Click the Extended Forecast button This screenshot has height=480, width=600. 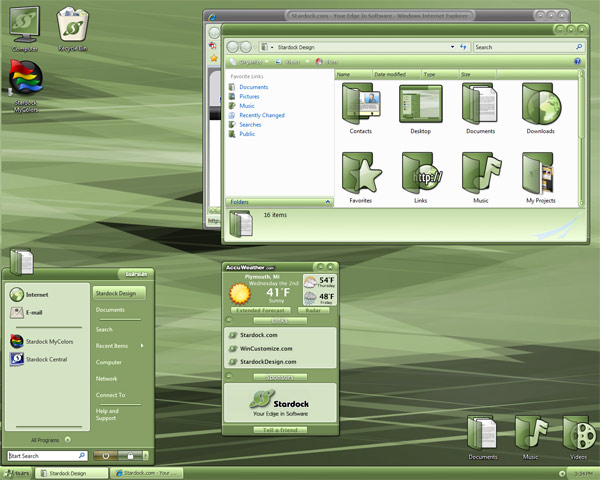point(261,310)
